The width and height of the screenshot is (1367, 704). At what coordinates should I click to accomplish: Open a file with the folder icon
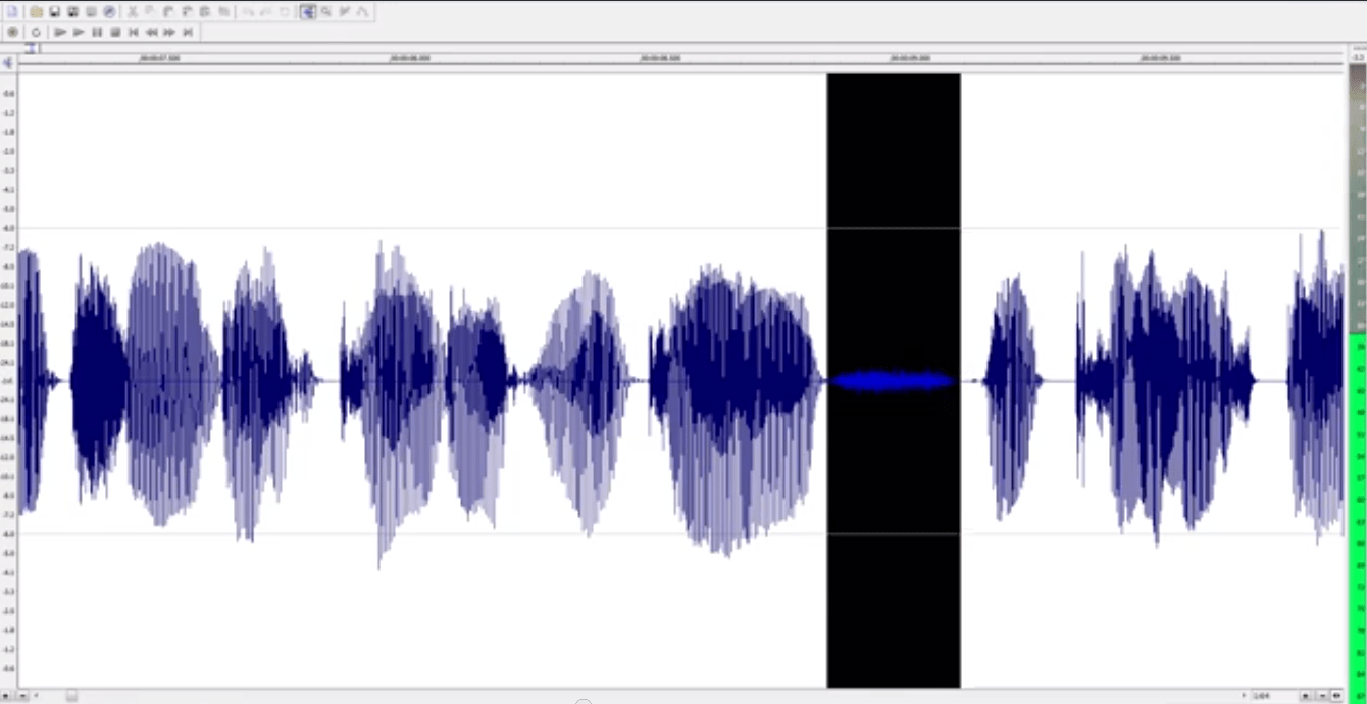tap(37, 12)
